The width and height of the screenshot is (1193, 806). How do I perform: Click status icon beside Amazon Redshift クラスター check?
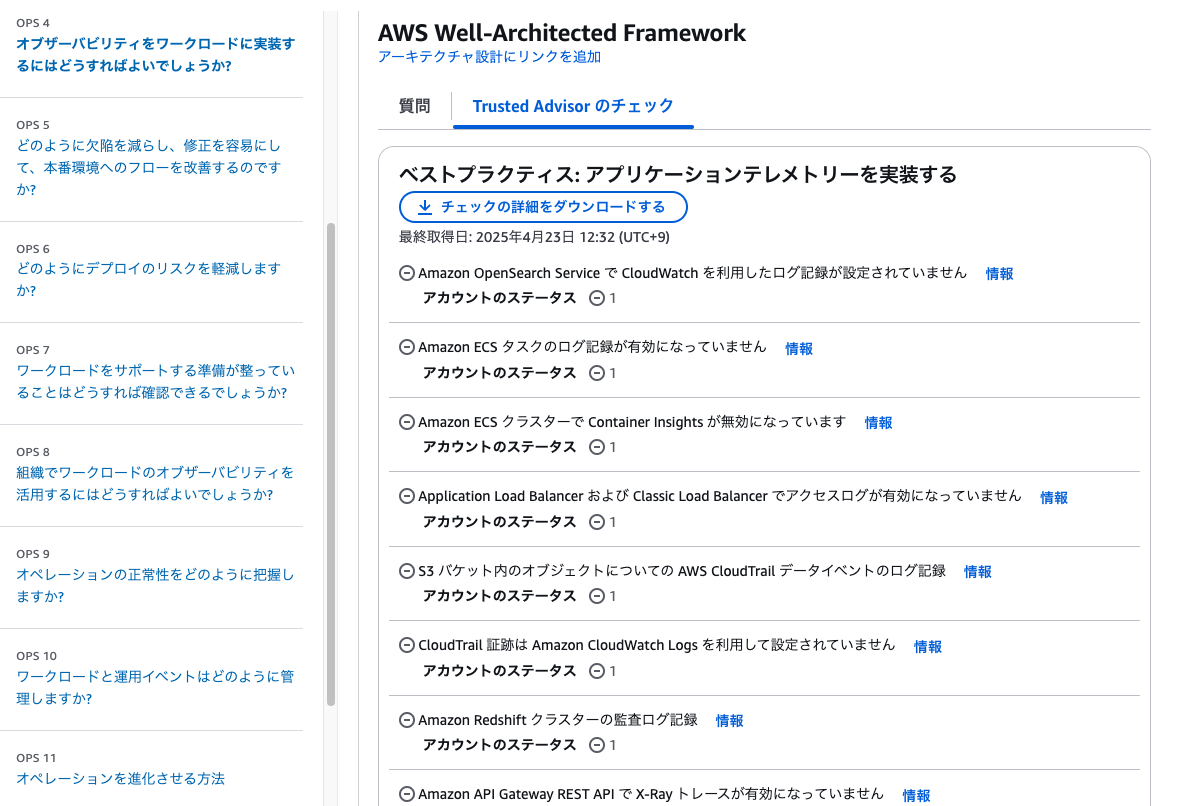[x=407, y=720]
